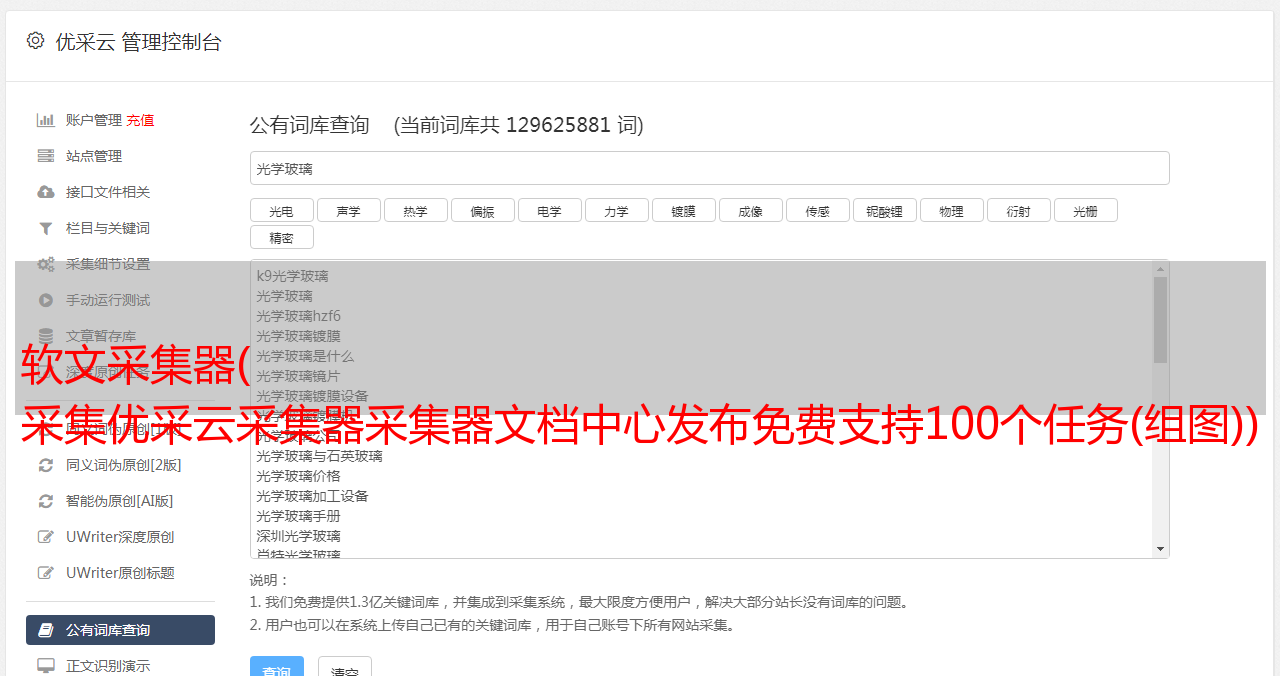
Task: Click the 镀膜 tag button
Action: (x=683, y=210)
